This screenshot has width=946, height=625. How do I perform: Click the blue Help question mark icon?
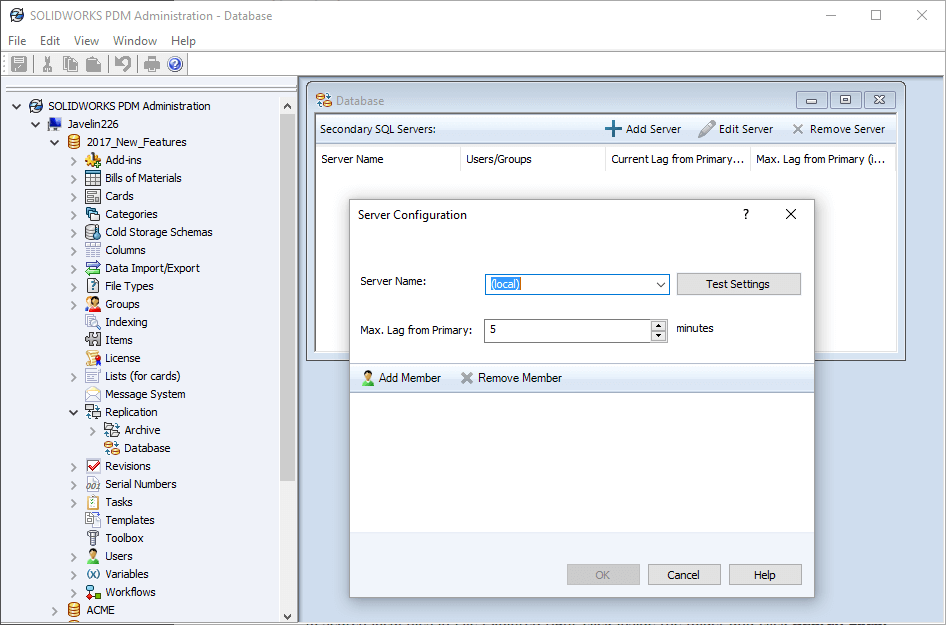click(175, 62)
